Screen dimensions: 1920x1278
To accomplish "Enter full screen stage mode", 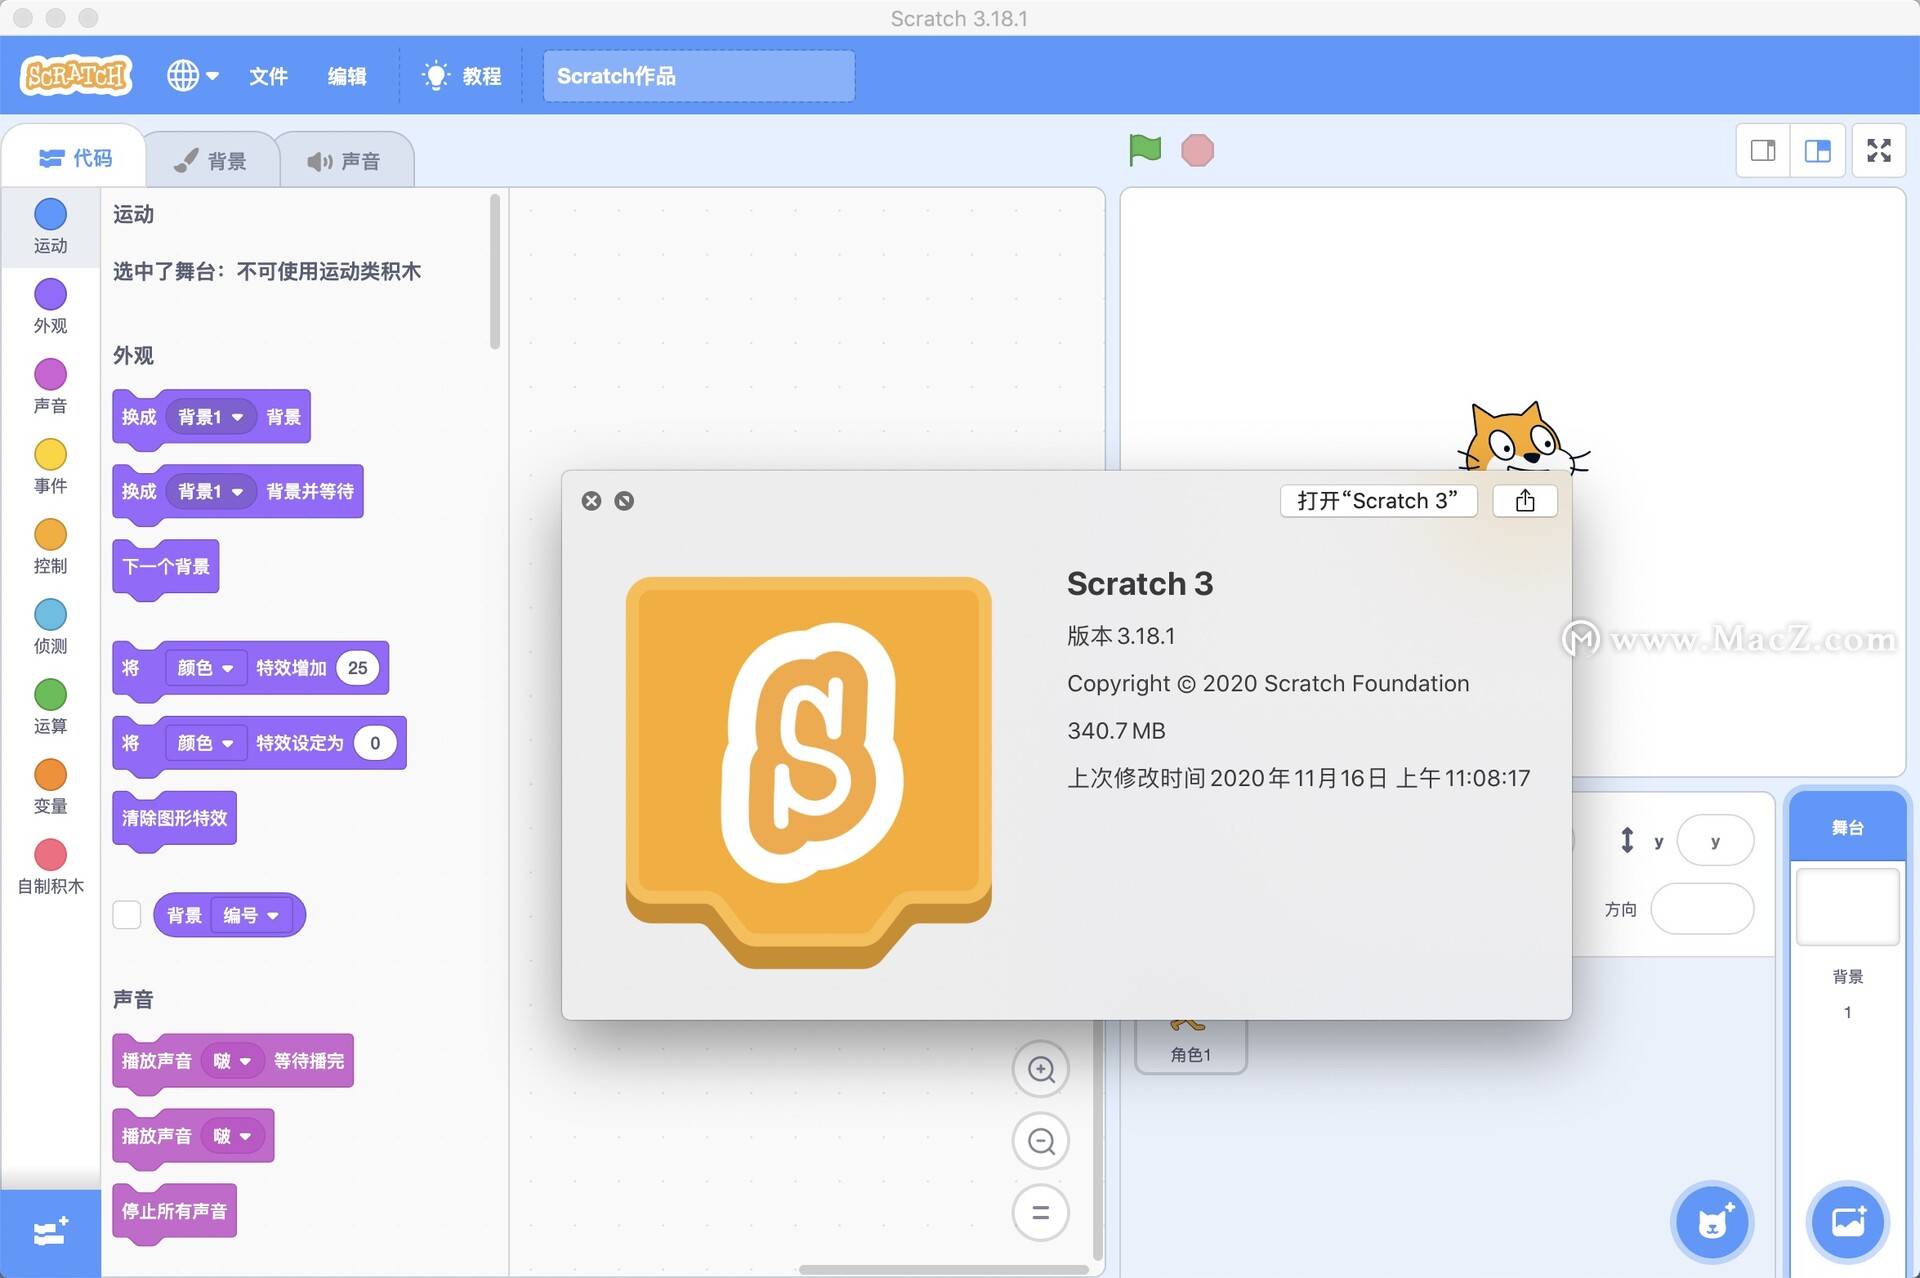I will coord(1879,151).
